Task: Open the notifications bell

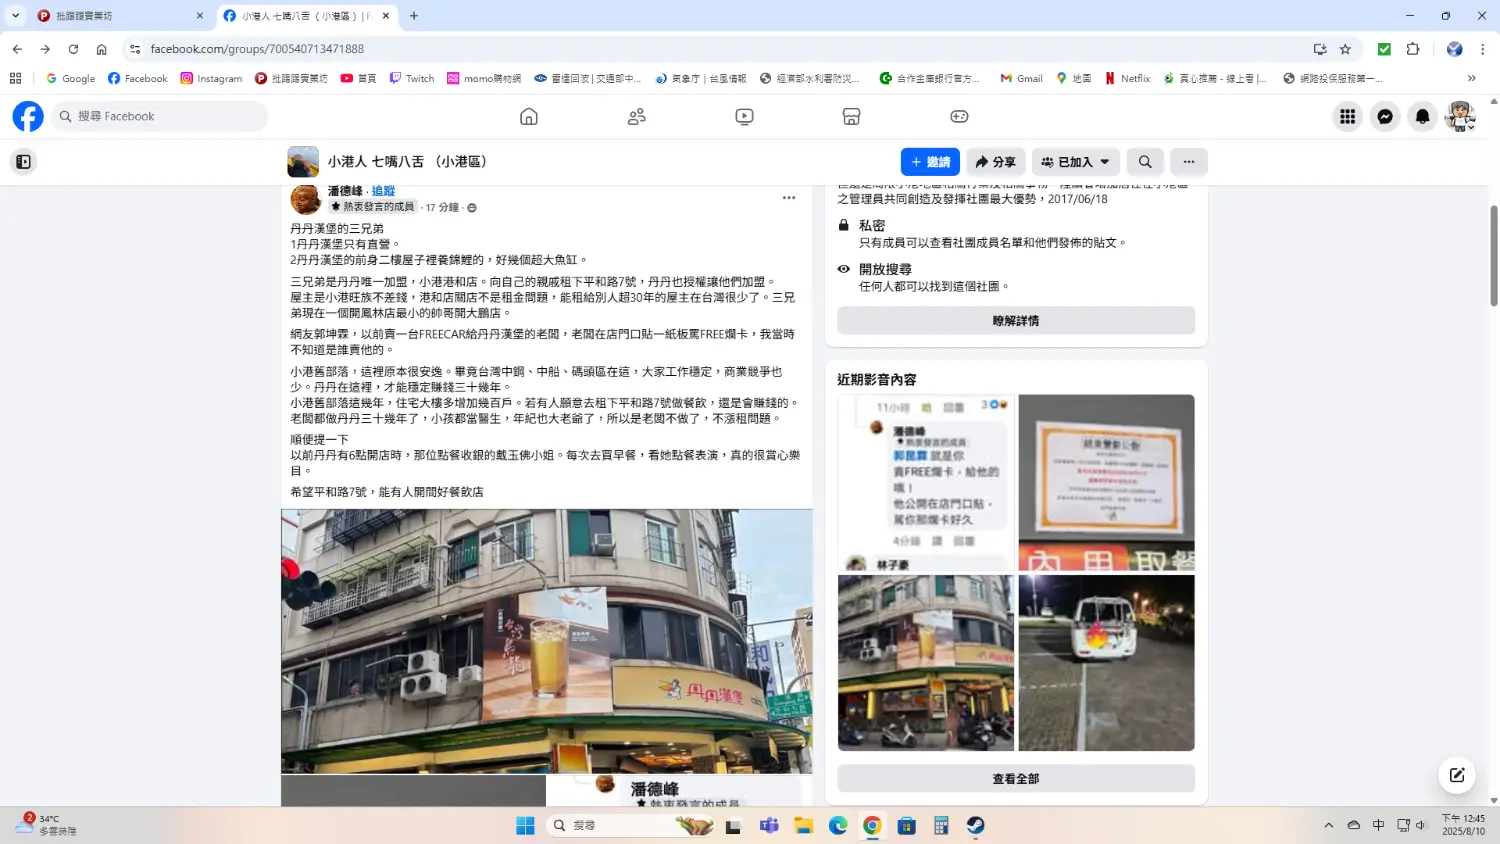Action: point(1421,116)
